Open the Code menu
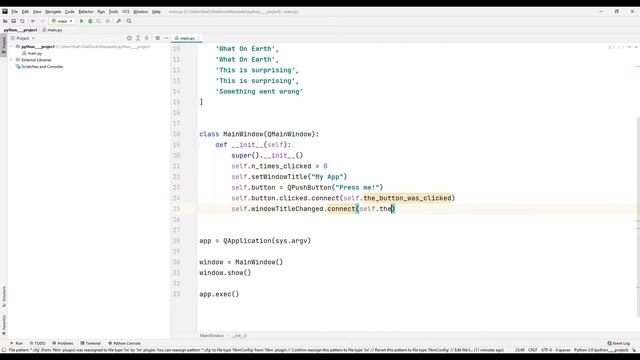This screenshot has width=640, height=360. coord(70,11)
